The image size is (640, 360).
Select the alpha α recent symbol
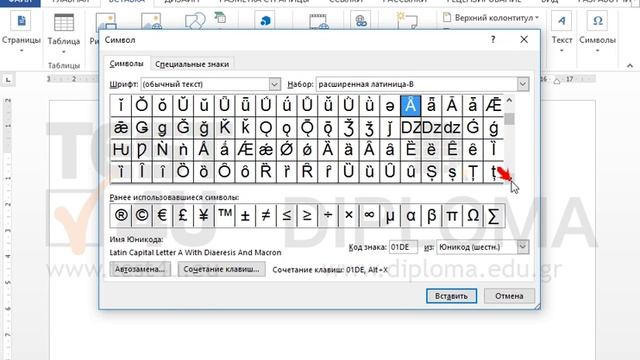tap(411, 216)
